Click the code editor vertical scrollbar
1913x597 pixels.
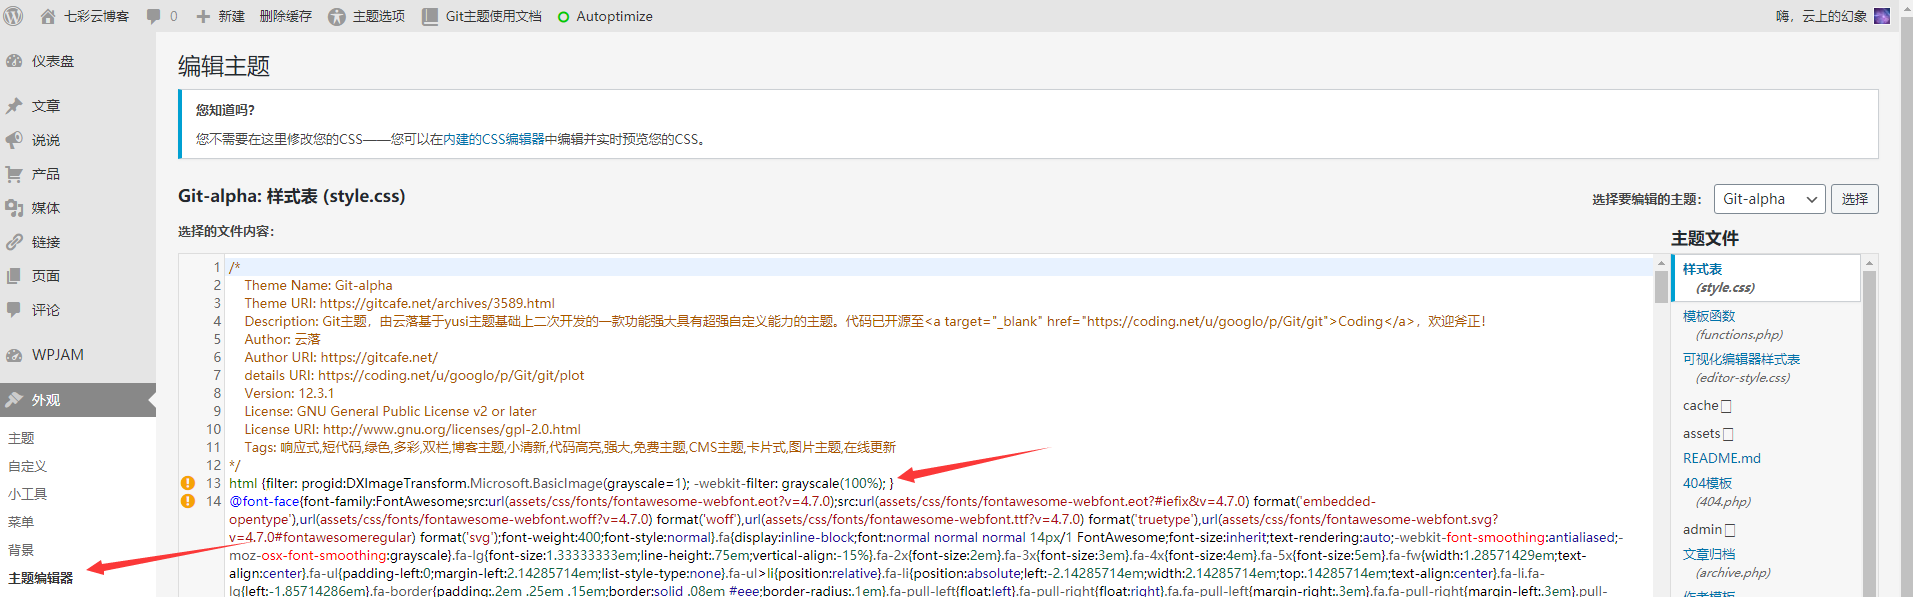[1661, 287]
